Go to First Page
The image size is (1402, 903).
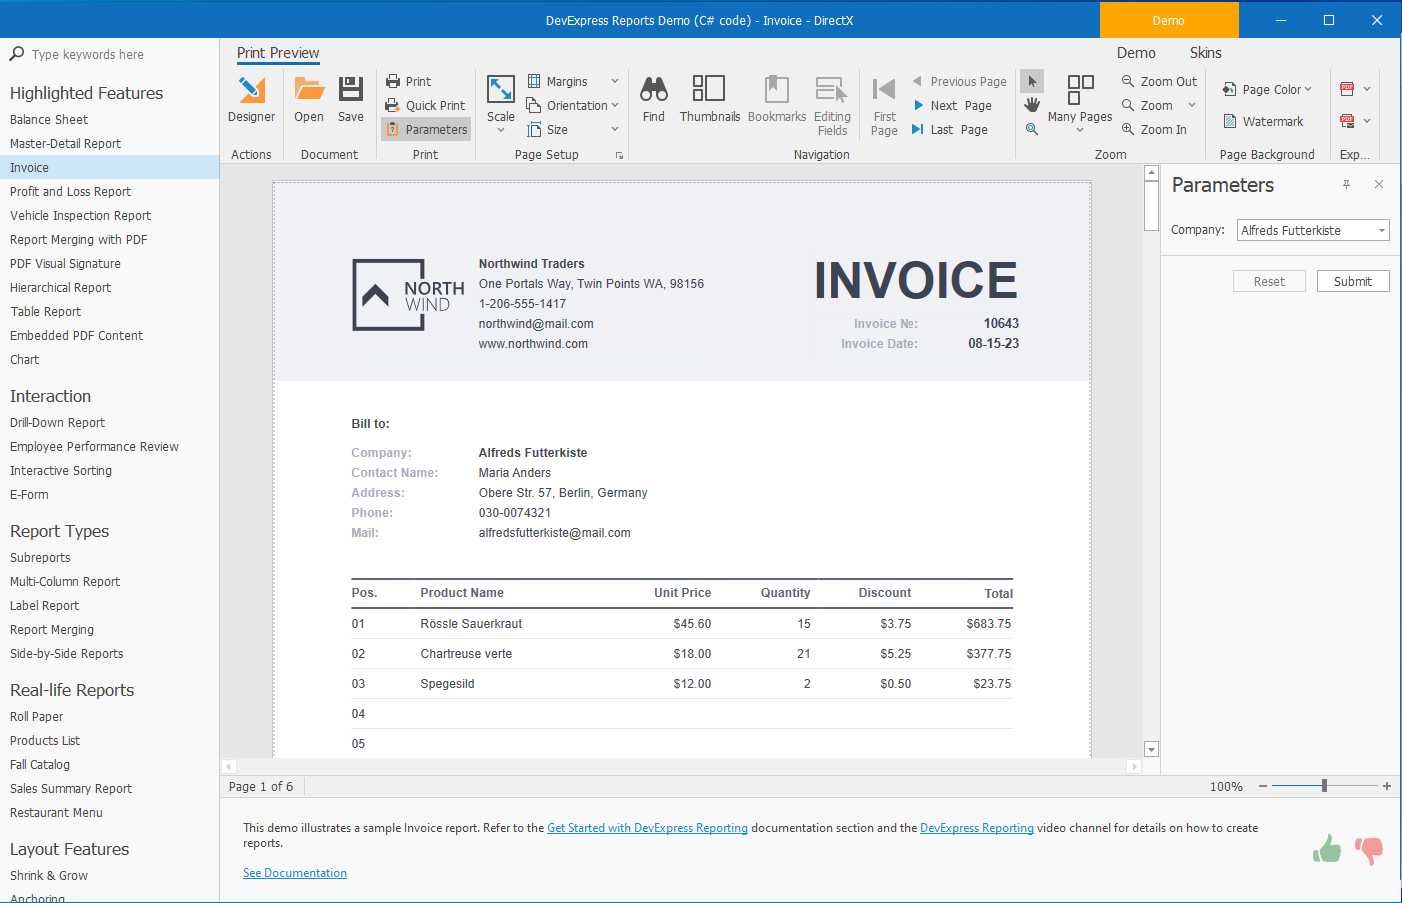(884, 105)
